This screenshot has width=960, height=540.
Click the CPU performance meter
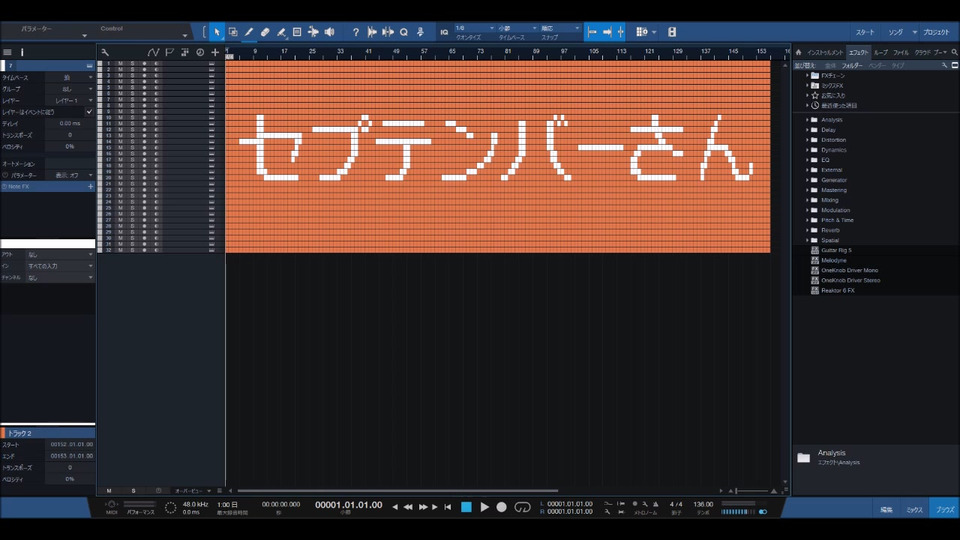point(140,504)
